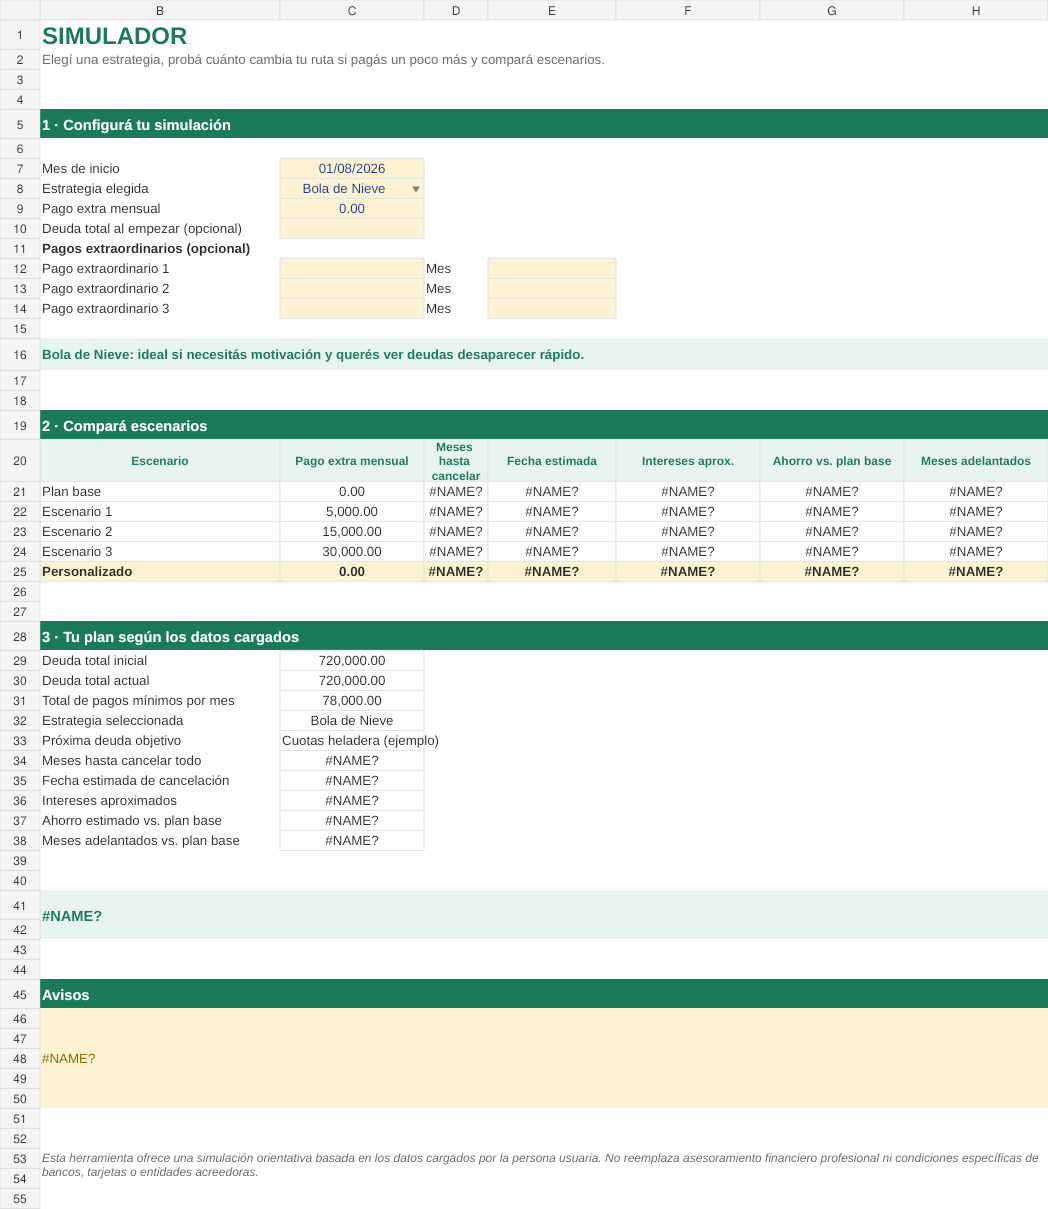Select column C header
Screen dimensions: 1048x1209
[x=352, y=10]
